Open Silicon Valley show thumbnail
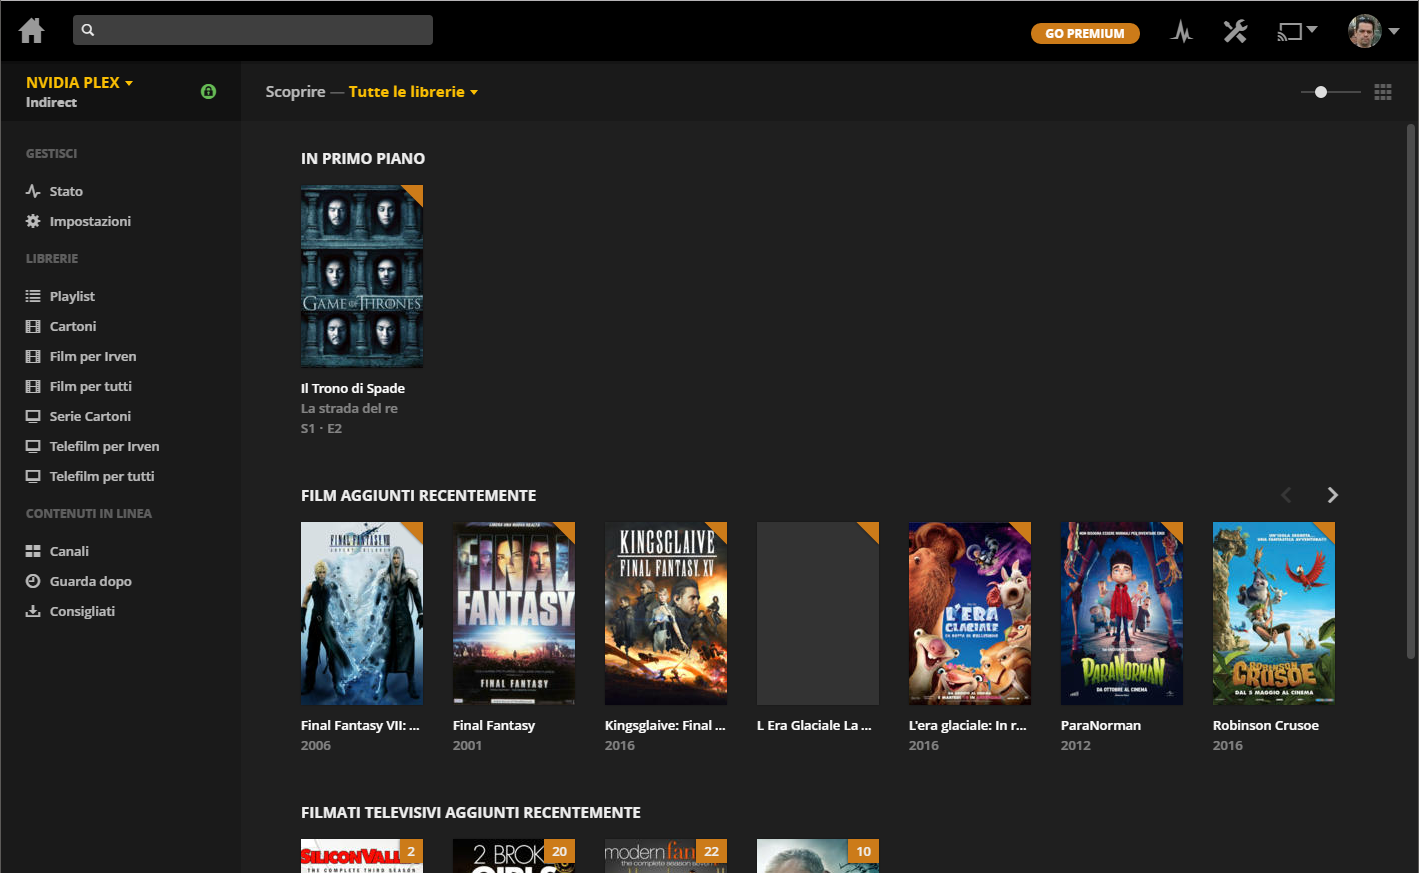 (362, 856)
